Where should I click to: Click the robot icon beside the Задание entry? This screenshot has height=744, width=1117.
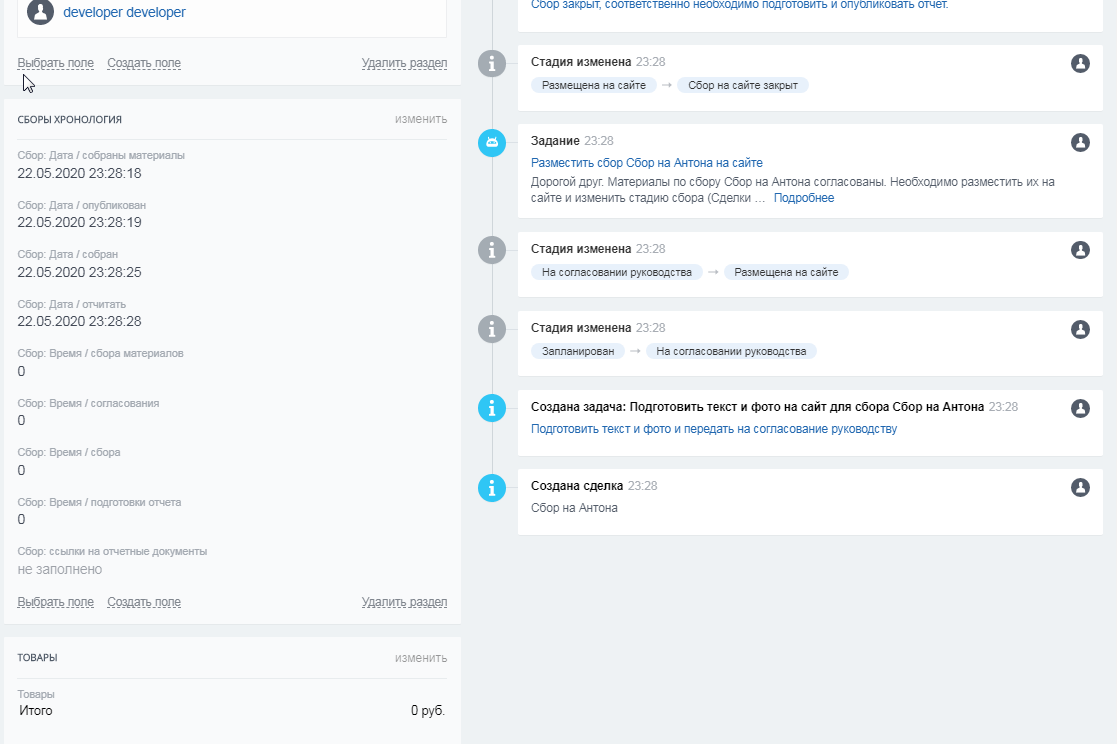coord(491,143)
